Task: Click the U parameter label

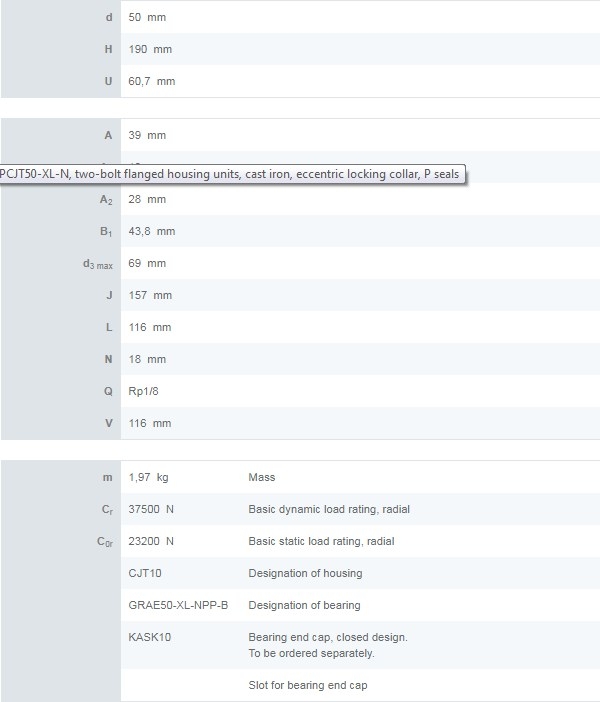Action: [108, 81]
